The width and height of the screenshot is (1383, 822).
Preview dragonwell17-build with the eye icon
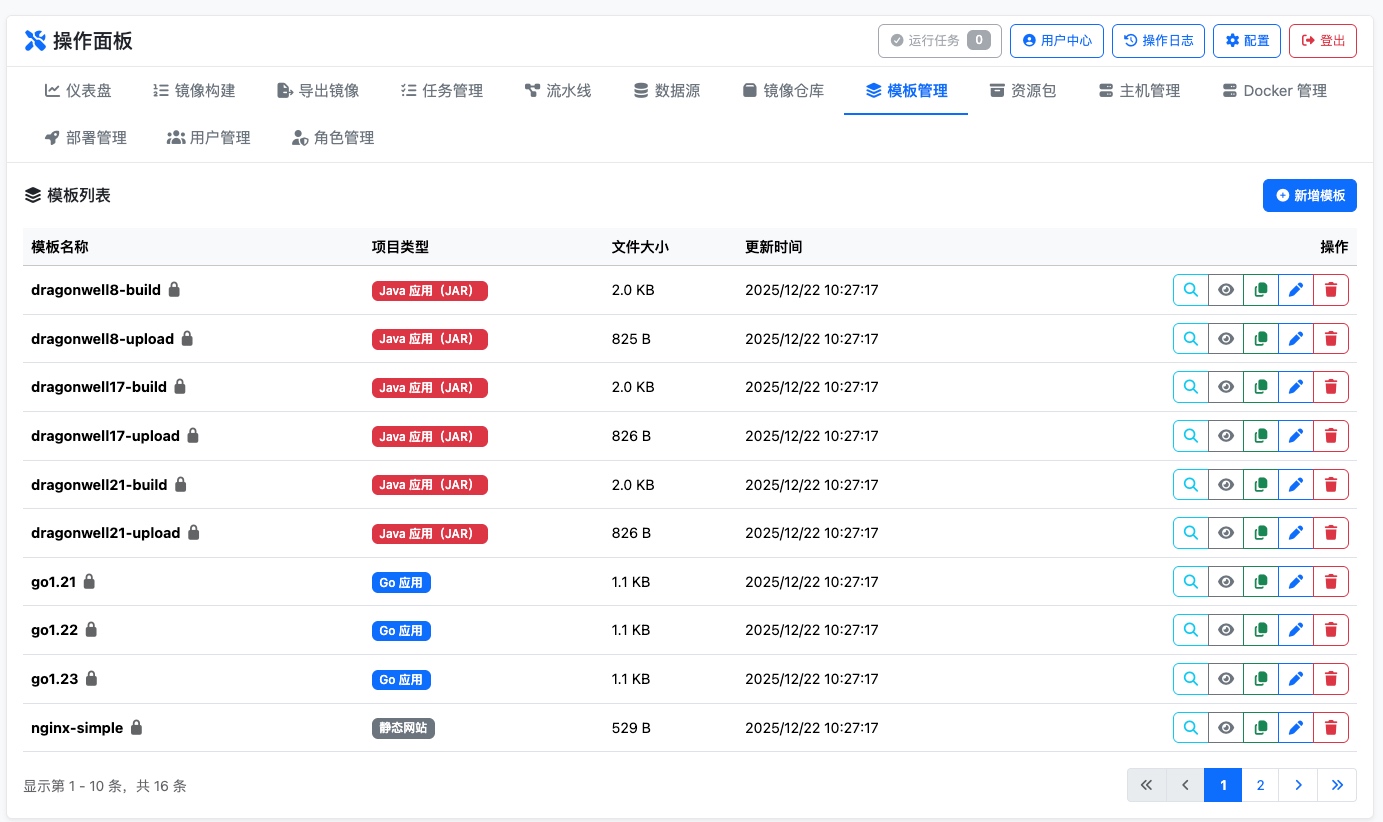1226,387
